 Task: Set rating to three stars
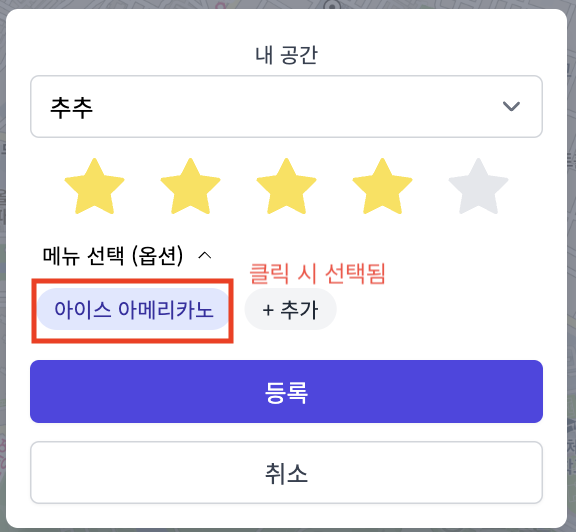[286, 187]
